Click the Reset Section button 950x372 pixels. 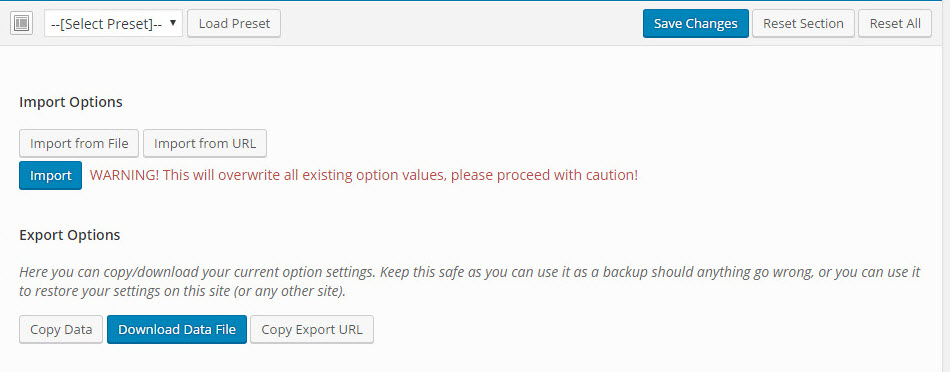(x=803, y=24)
